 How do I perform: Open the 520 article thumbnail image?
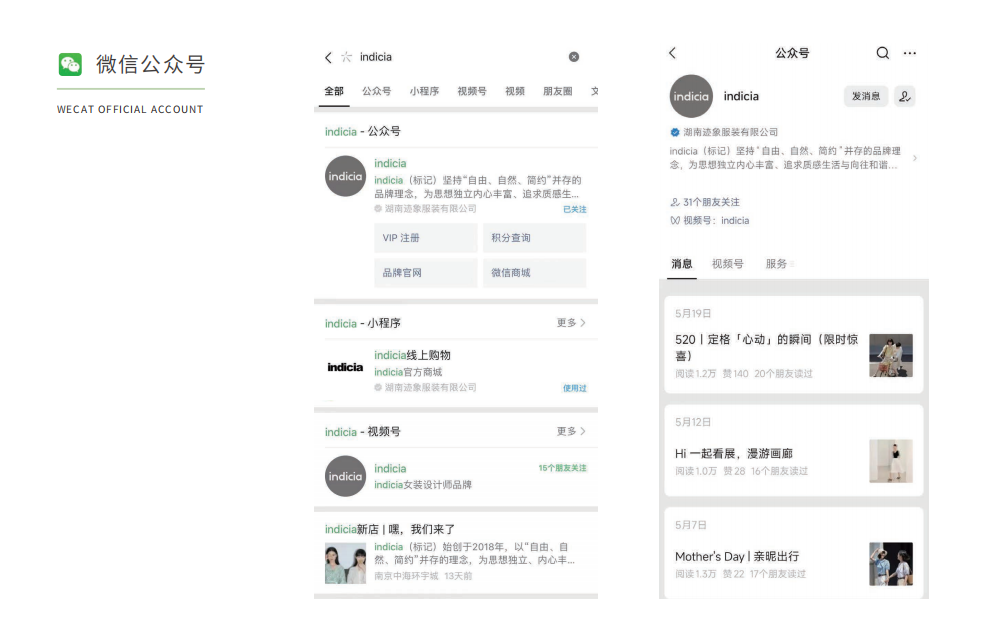pyautogui.click(x=891, y=355)
